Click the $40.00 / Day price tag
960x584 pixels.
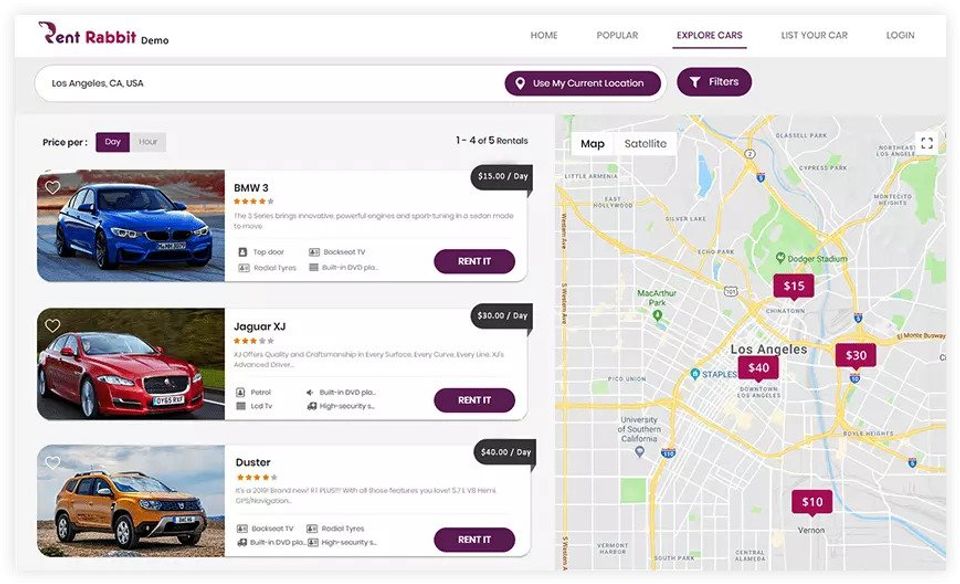coord(505,452)
